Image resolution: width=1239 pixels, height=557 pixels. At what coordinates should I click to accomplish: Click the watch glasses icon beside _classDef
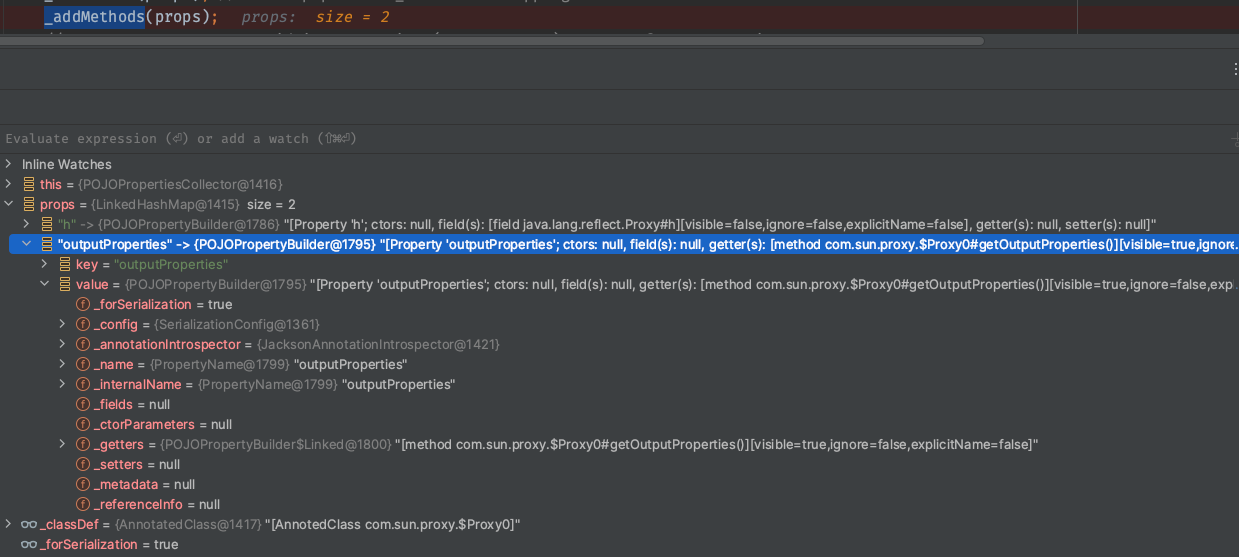coord(28,524)
